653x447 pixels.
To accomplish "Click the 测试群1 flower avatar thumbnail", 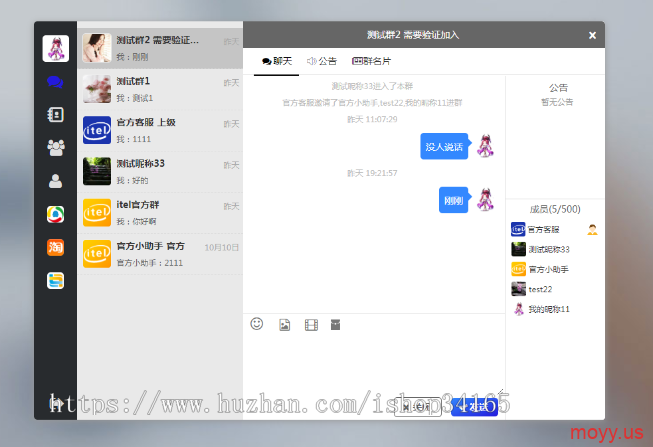I will [x=97, y=89].
